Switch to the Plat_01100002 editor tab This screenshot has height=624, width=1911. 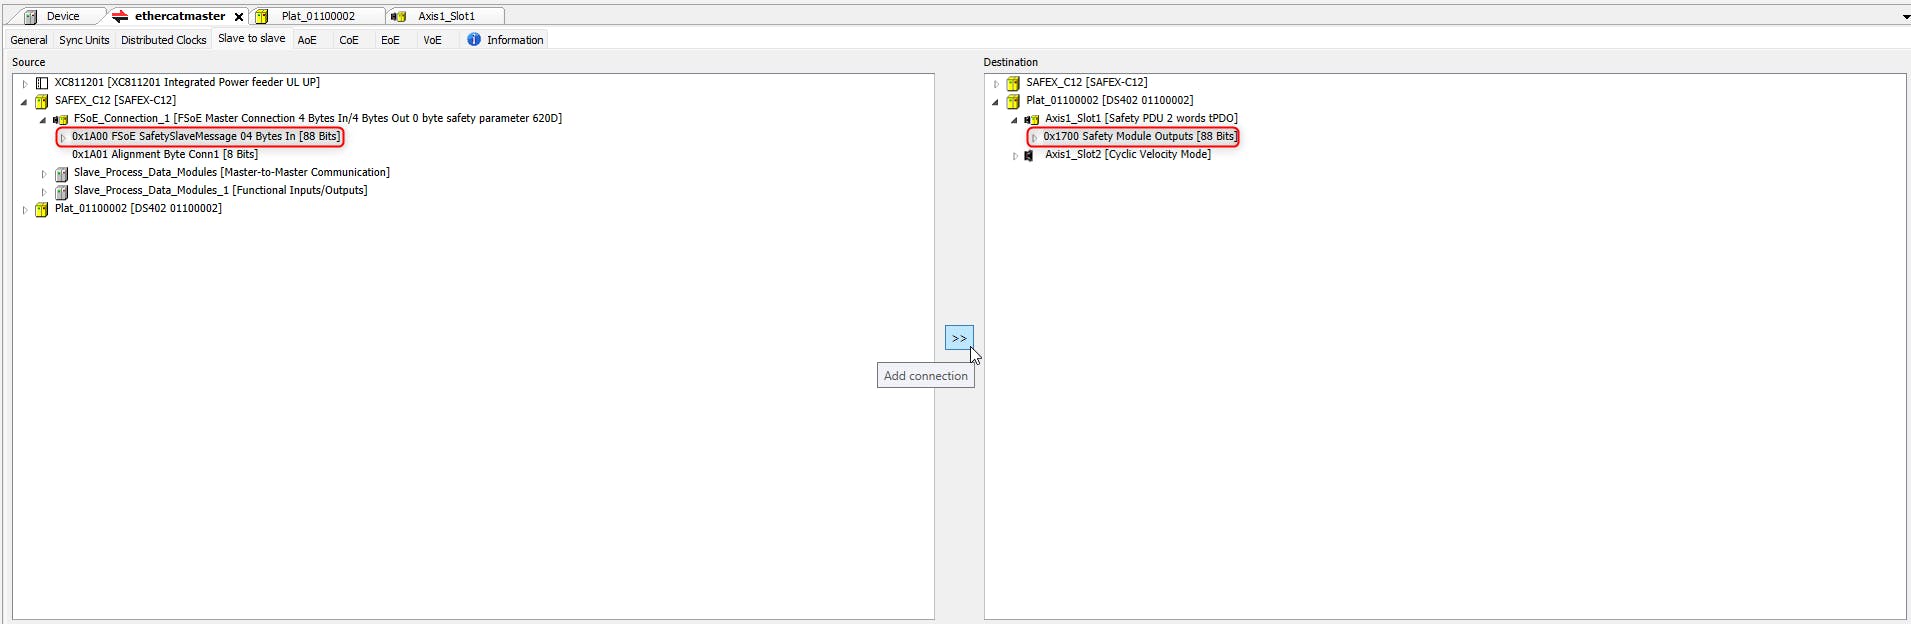click(x=317, y=17)
